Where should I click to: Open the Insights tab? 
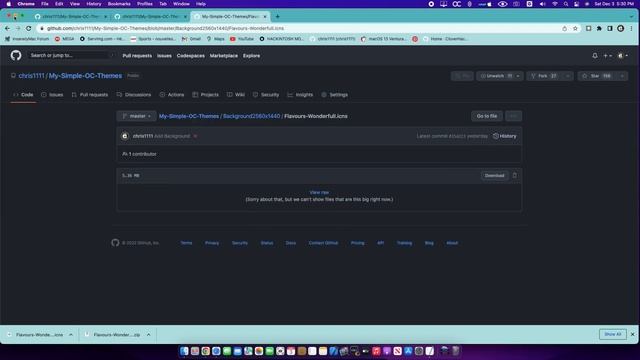click(x=300, y=95)
